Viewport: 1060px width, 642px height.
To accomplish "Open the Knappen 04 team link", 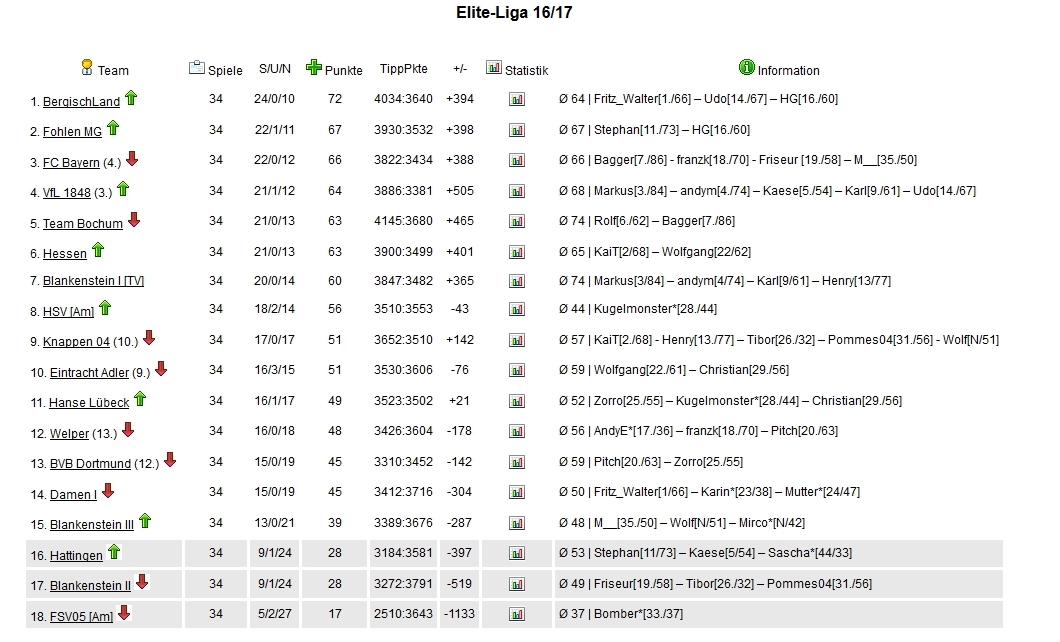I will [x=76, y=342].
